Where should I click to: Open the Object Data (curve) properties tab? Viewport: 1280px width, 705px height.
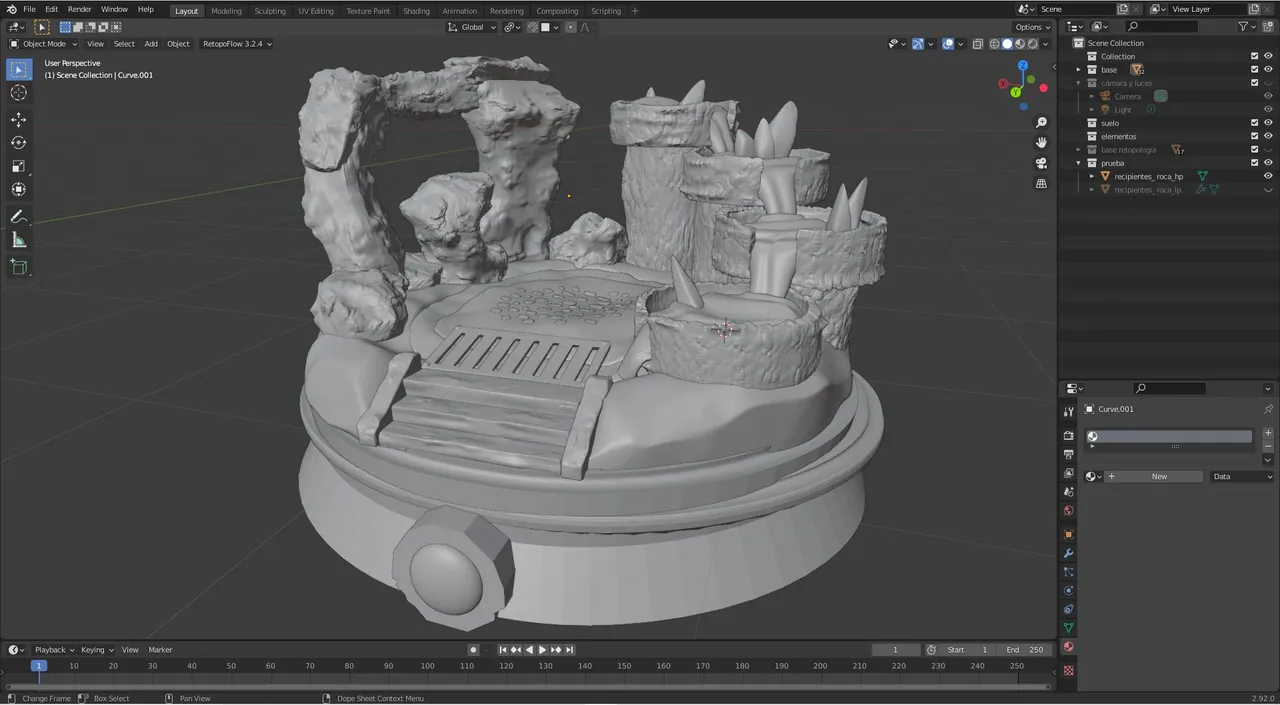coord(1068,628)
